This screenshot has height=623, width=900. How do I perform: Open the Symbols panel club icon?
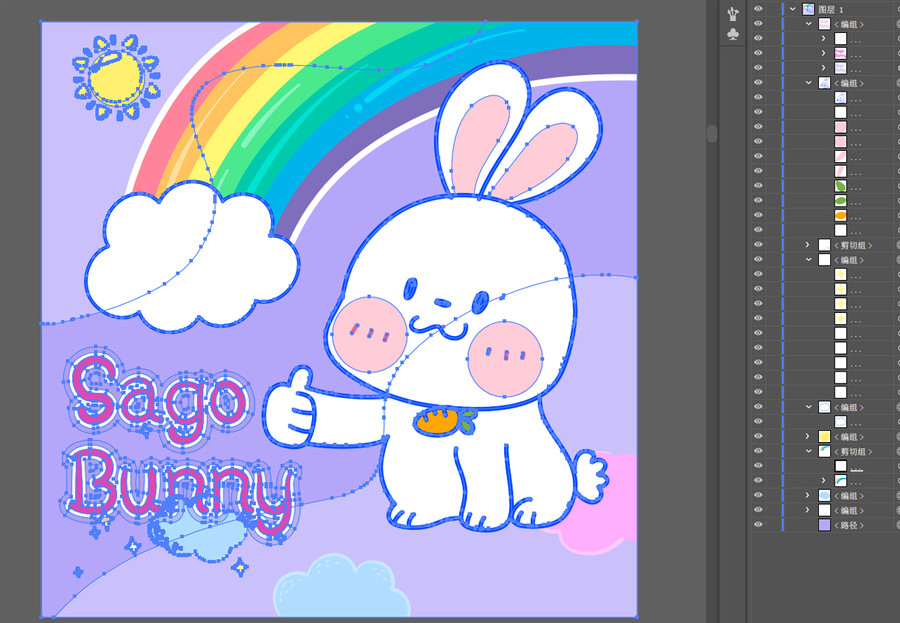pos(733,34)
